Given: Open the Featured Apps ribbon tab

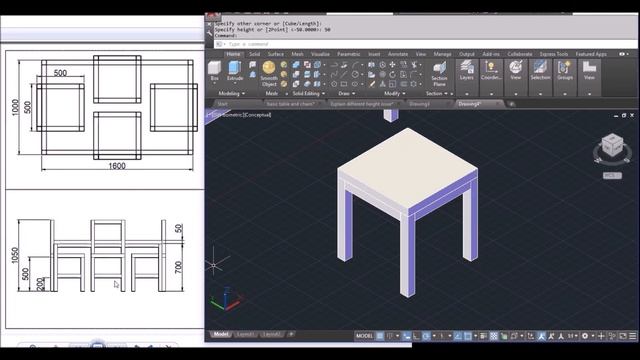Looking at the screenshot, I should coord(591,54).
